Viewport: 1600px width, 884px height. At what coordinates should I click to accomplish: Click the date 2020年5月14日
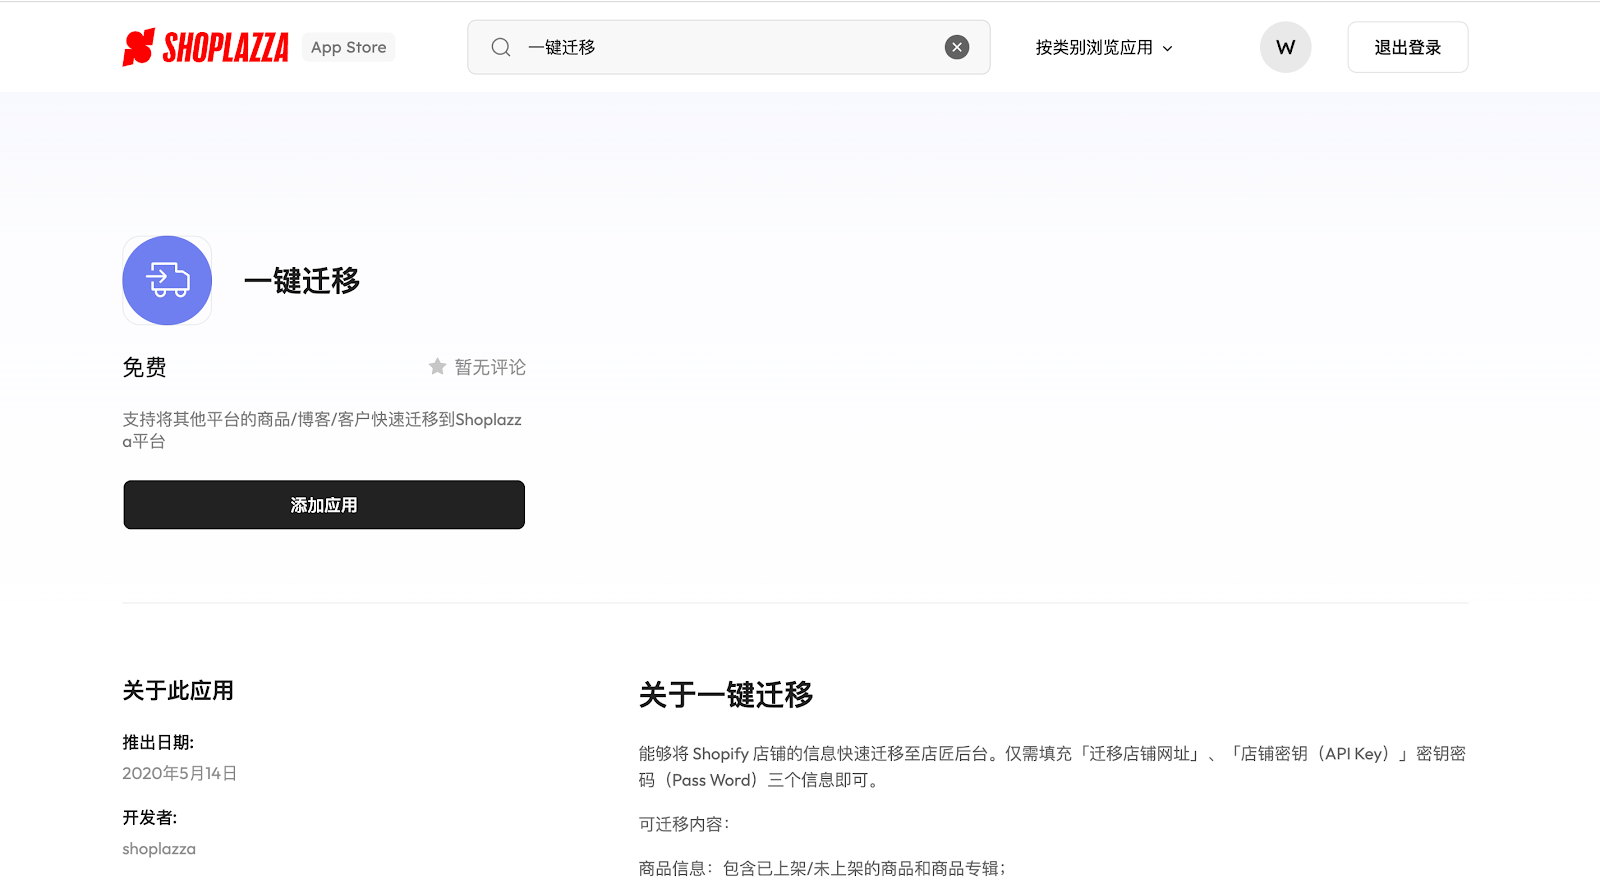(180, 773)
